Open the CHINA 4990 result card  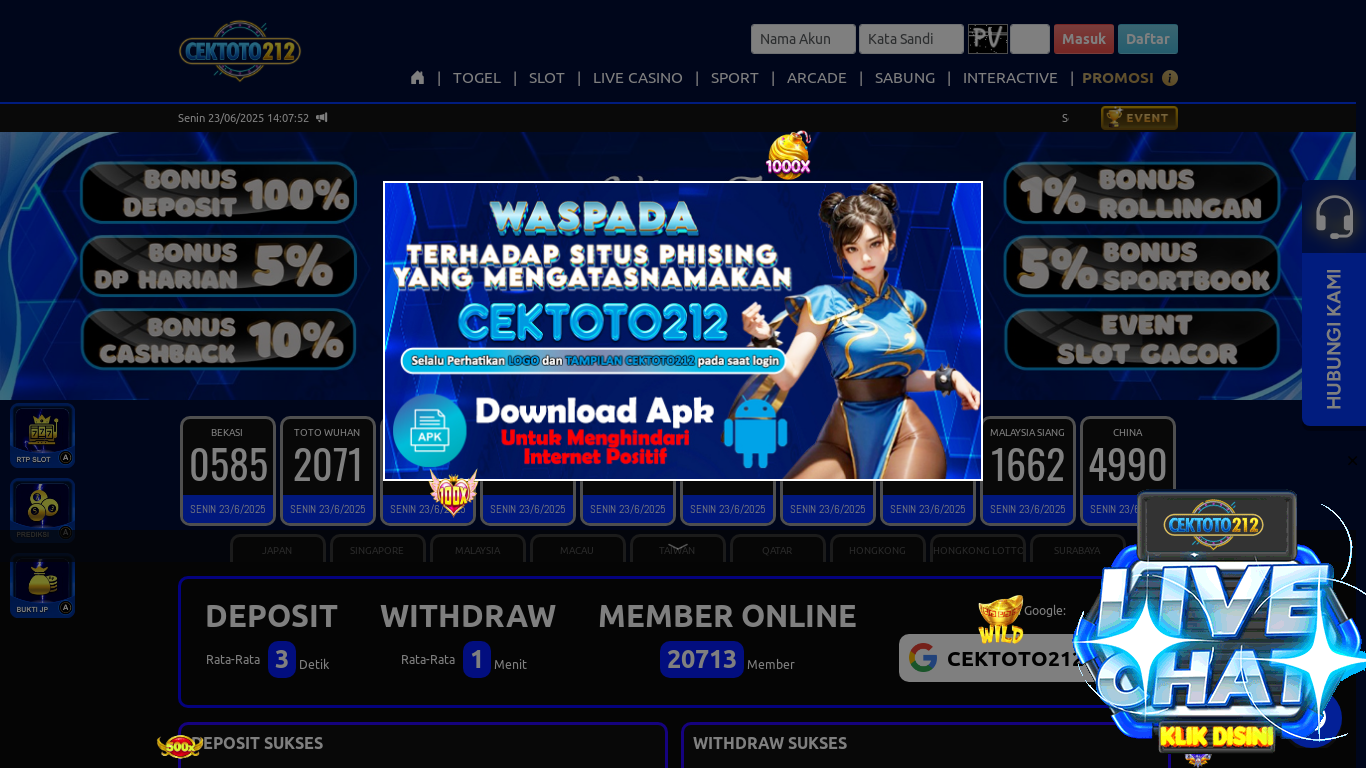[1128, 471]
